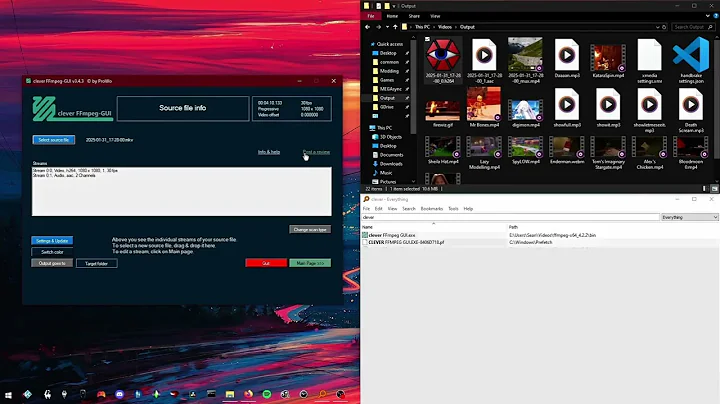This screenshot has height=404, width=720.
Task: Open the Explorer recent locations dropdown
Action: 387,27
